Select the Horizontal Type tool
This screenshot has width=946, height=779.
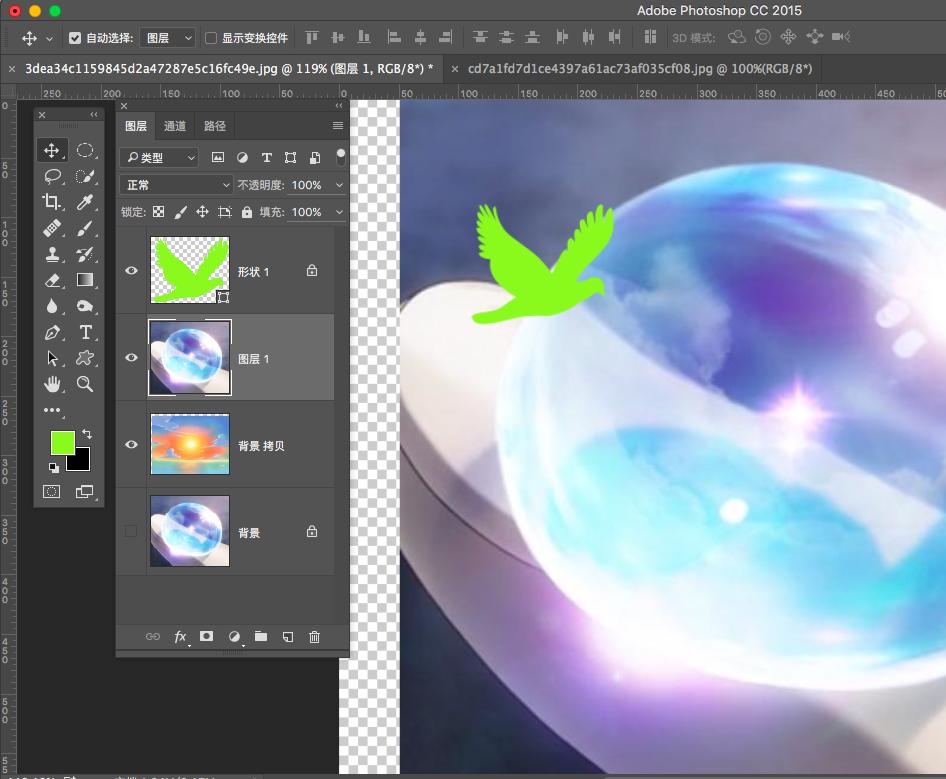pyautogui.click(x=85, y=332)
